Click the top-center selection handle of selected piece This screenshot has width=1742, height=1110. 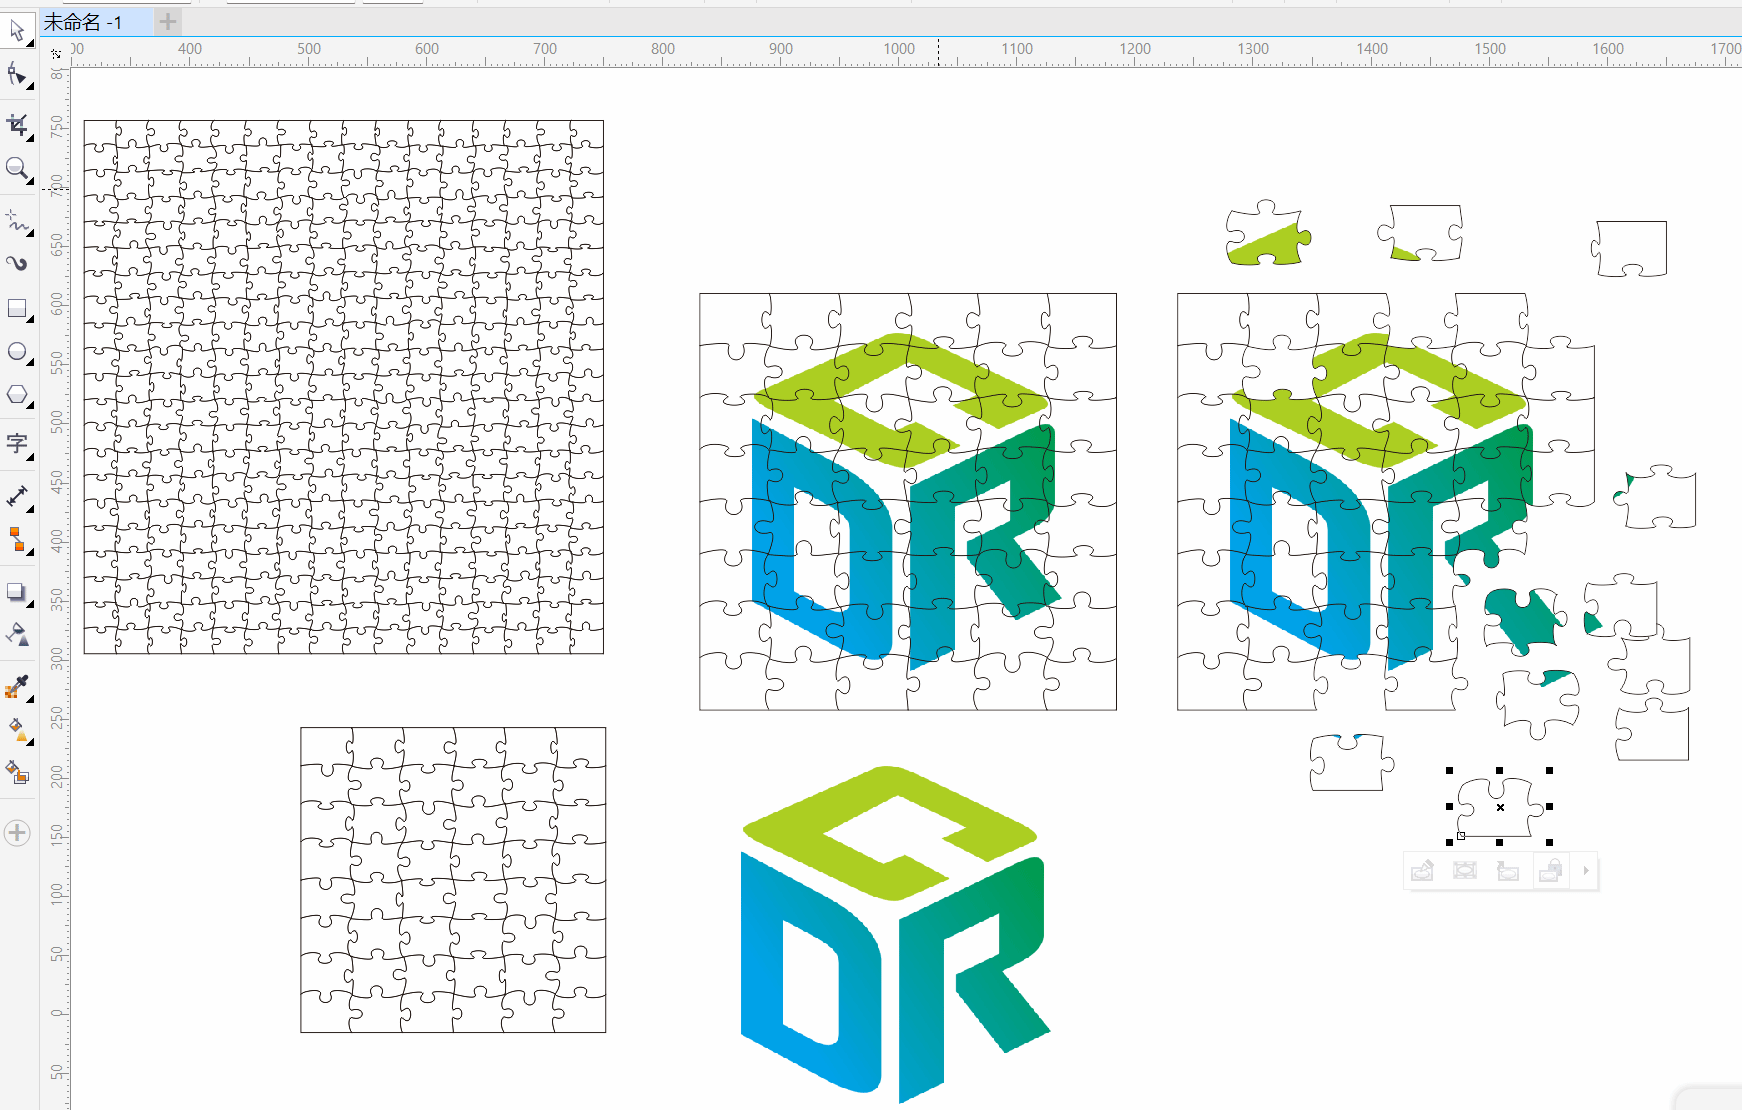coord(1499,771)
